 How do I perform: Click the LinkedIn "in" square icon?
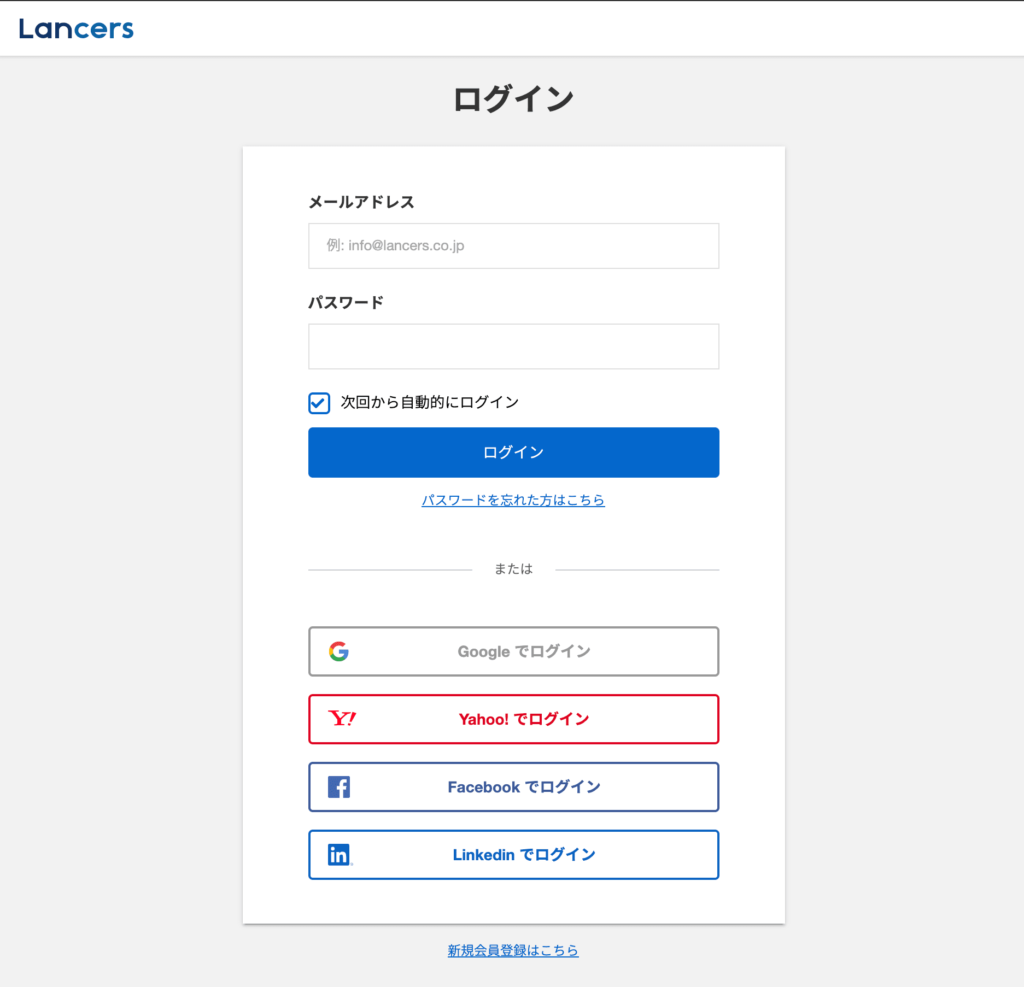(338, 855)
